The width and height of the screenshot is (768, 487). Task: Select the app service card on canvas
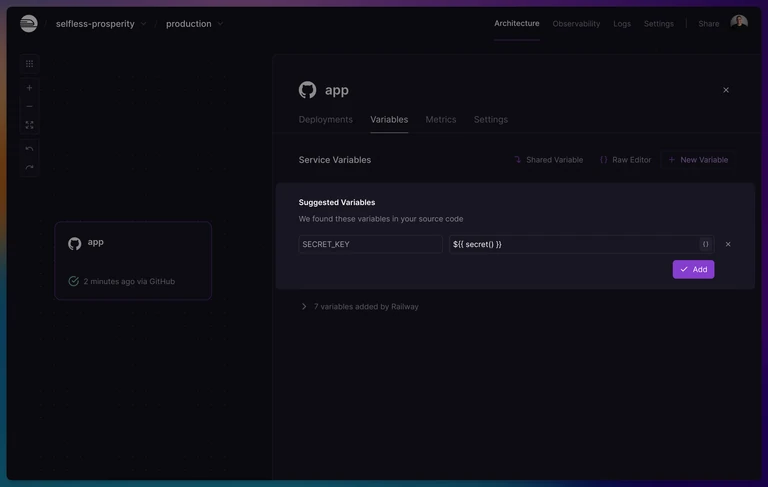pos(133,260)
